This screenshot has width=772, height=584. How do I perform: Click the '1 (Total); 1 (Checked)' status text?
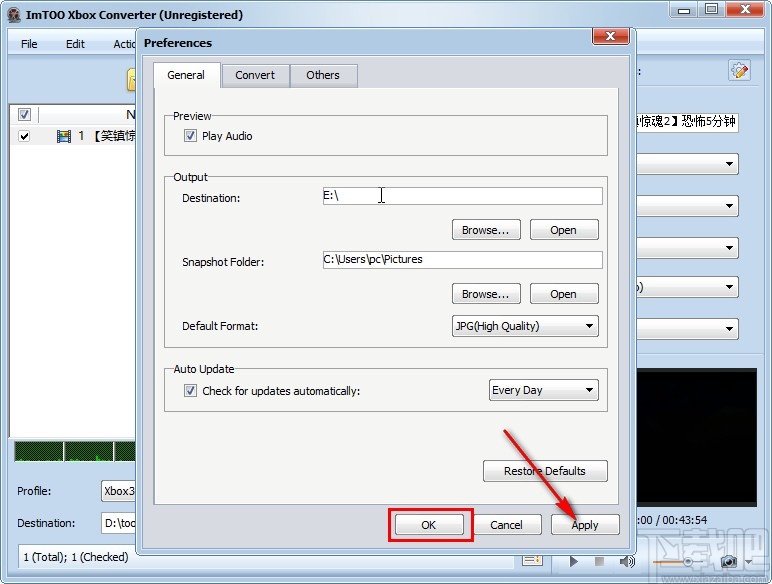coord(76,557)
